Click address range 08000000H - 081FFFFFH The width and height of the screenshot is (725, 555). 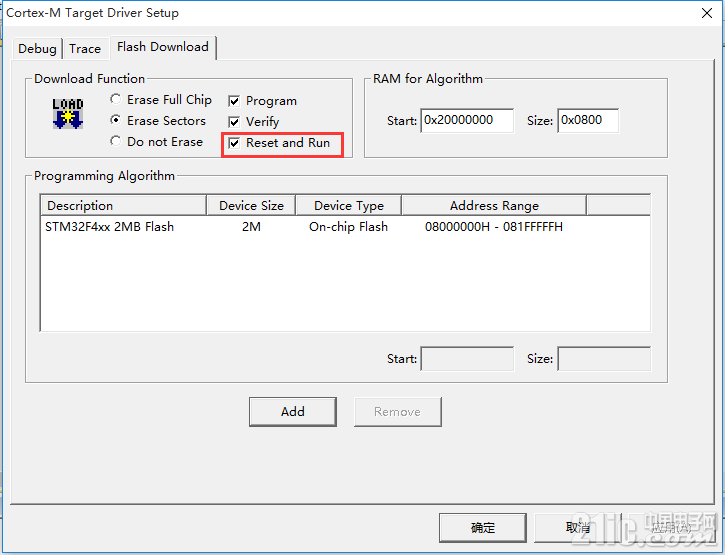pos(494,227)
